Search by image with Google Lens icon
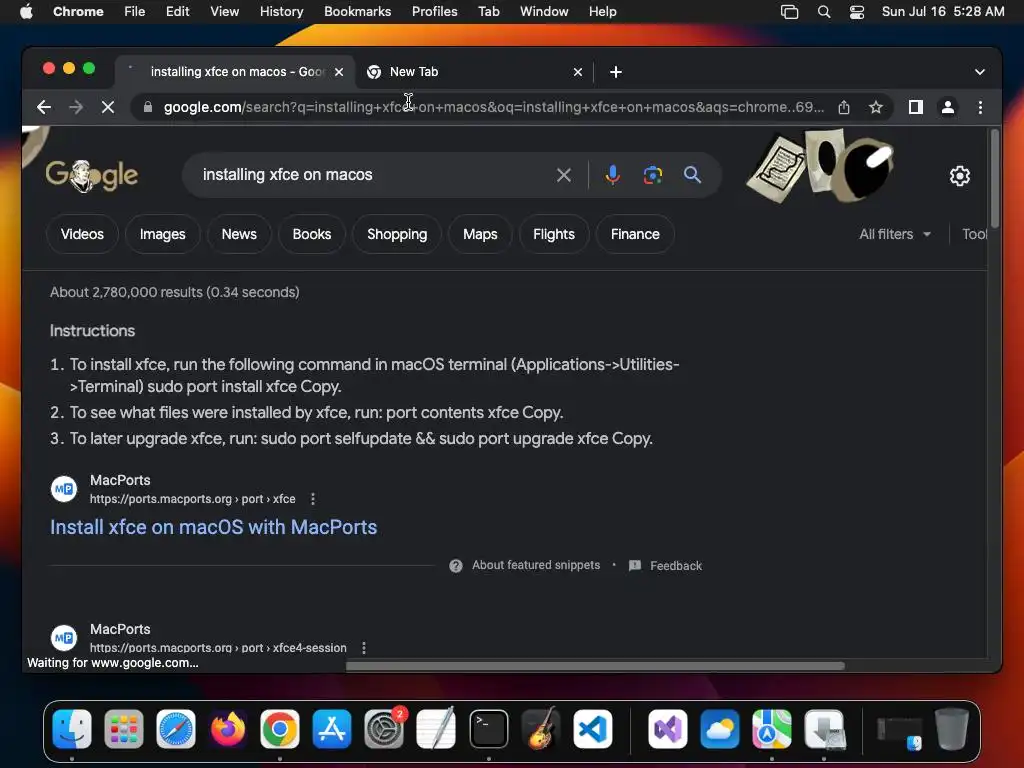The width and height of the screenshot is (1024, 768). [x=652, y=174]
